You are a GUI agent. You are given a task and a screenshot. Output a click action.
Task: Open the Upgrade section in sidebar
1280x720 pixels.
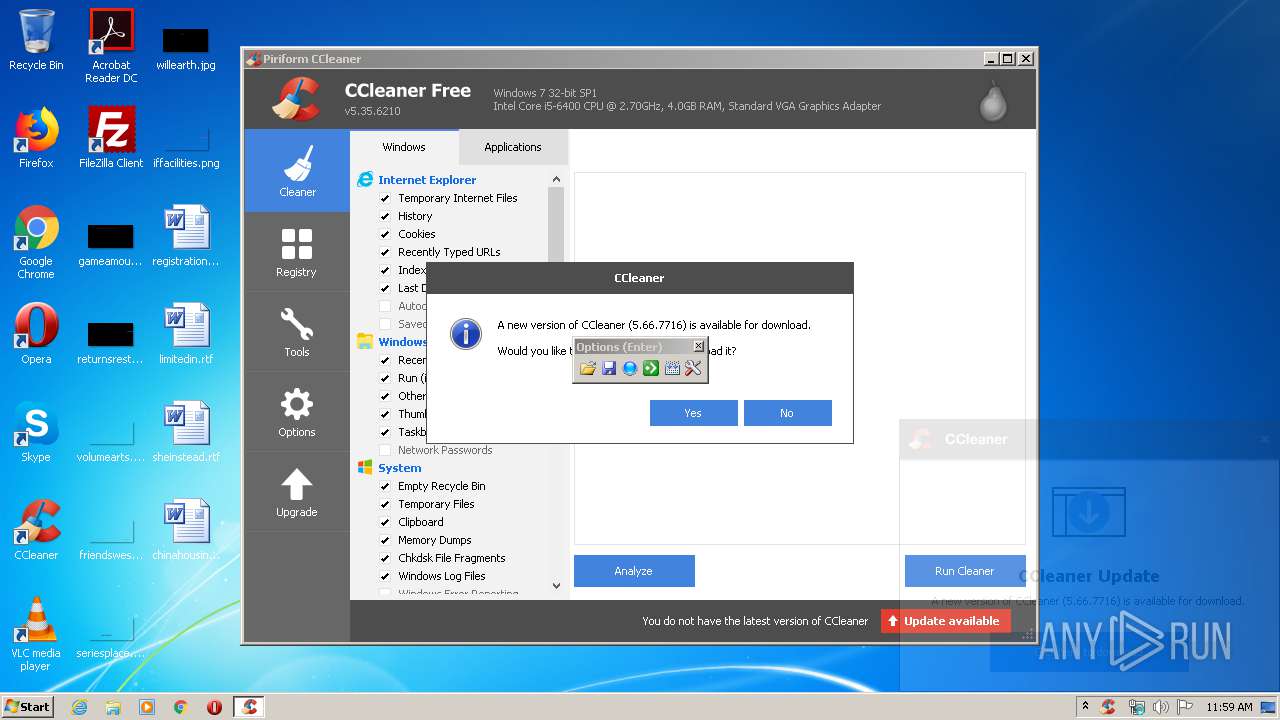pyautogui.click(x=297, y=491)
